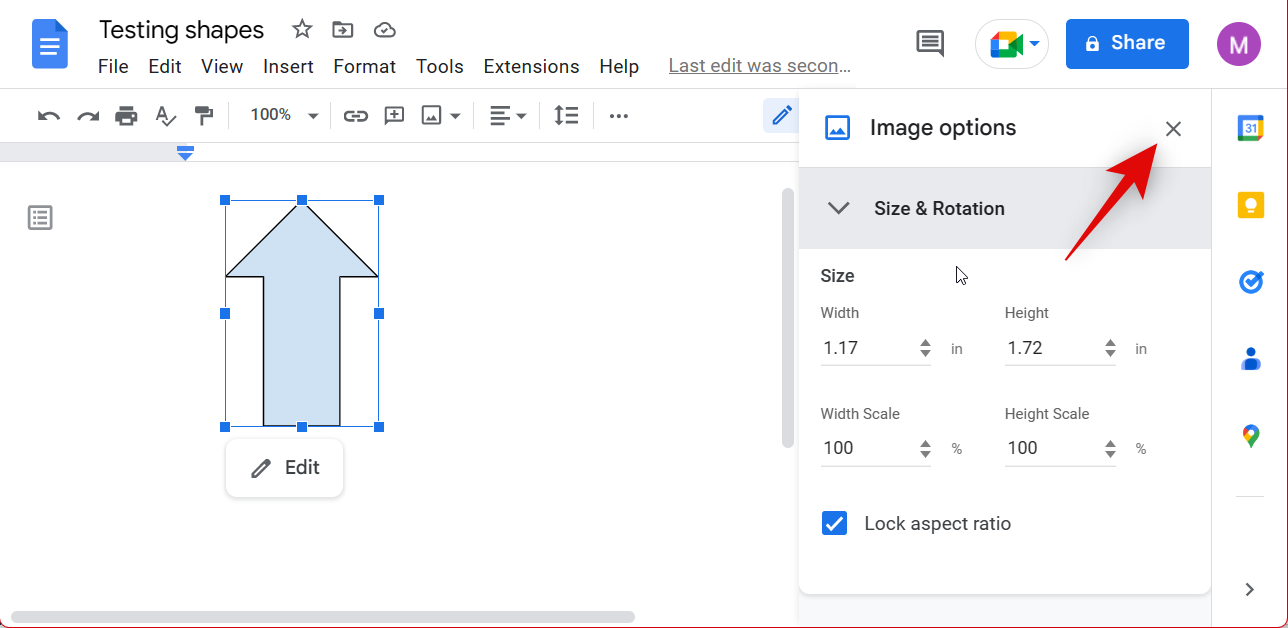Image resolution: width=1288 pixels, height=628 pixels.
Task: Open the Insert menu
Action: tap(288, 67)
